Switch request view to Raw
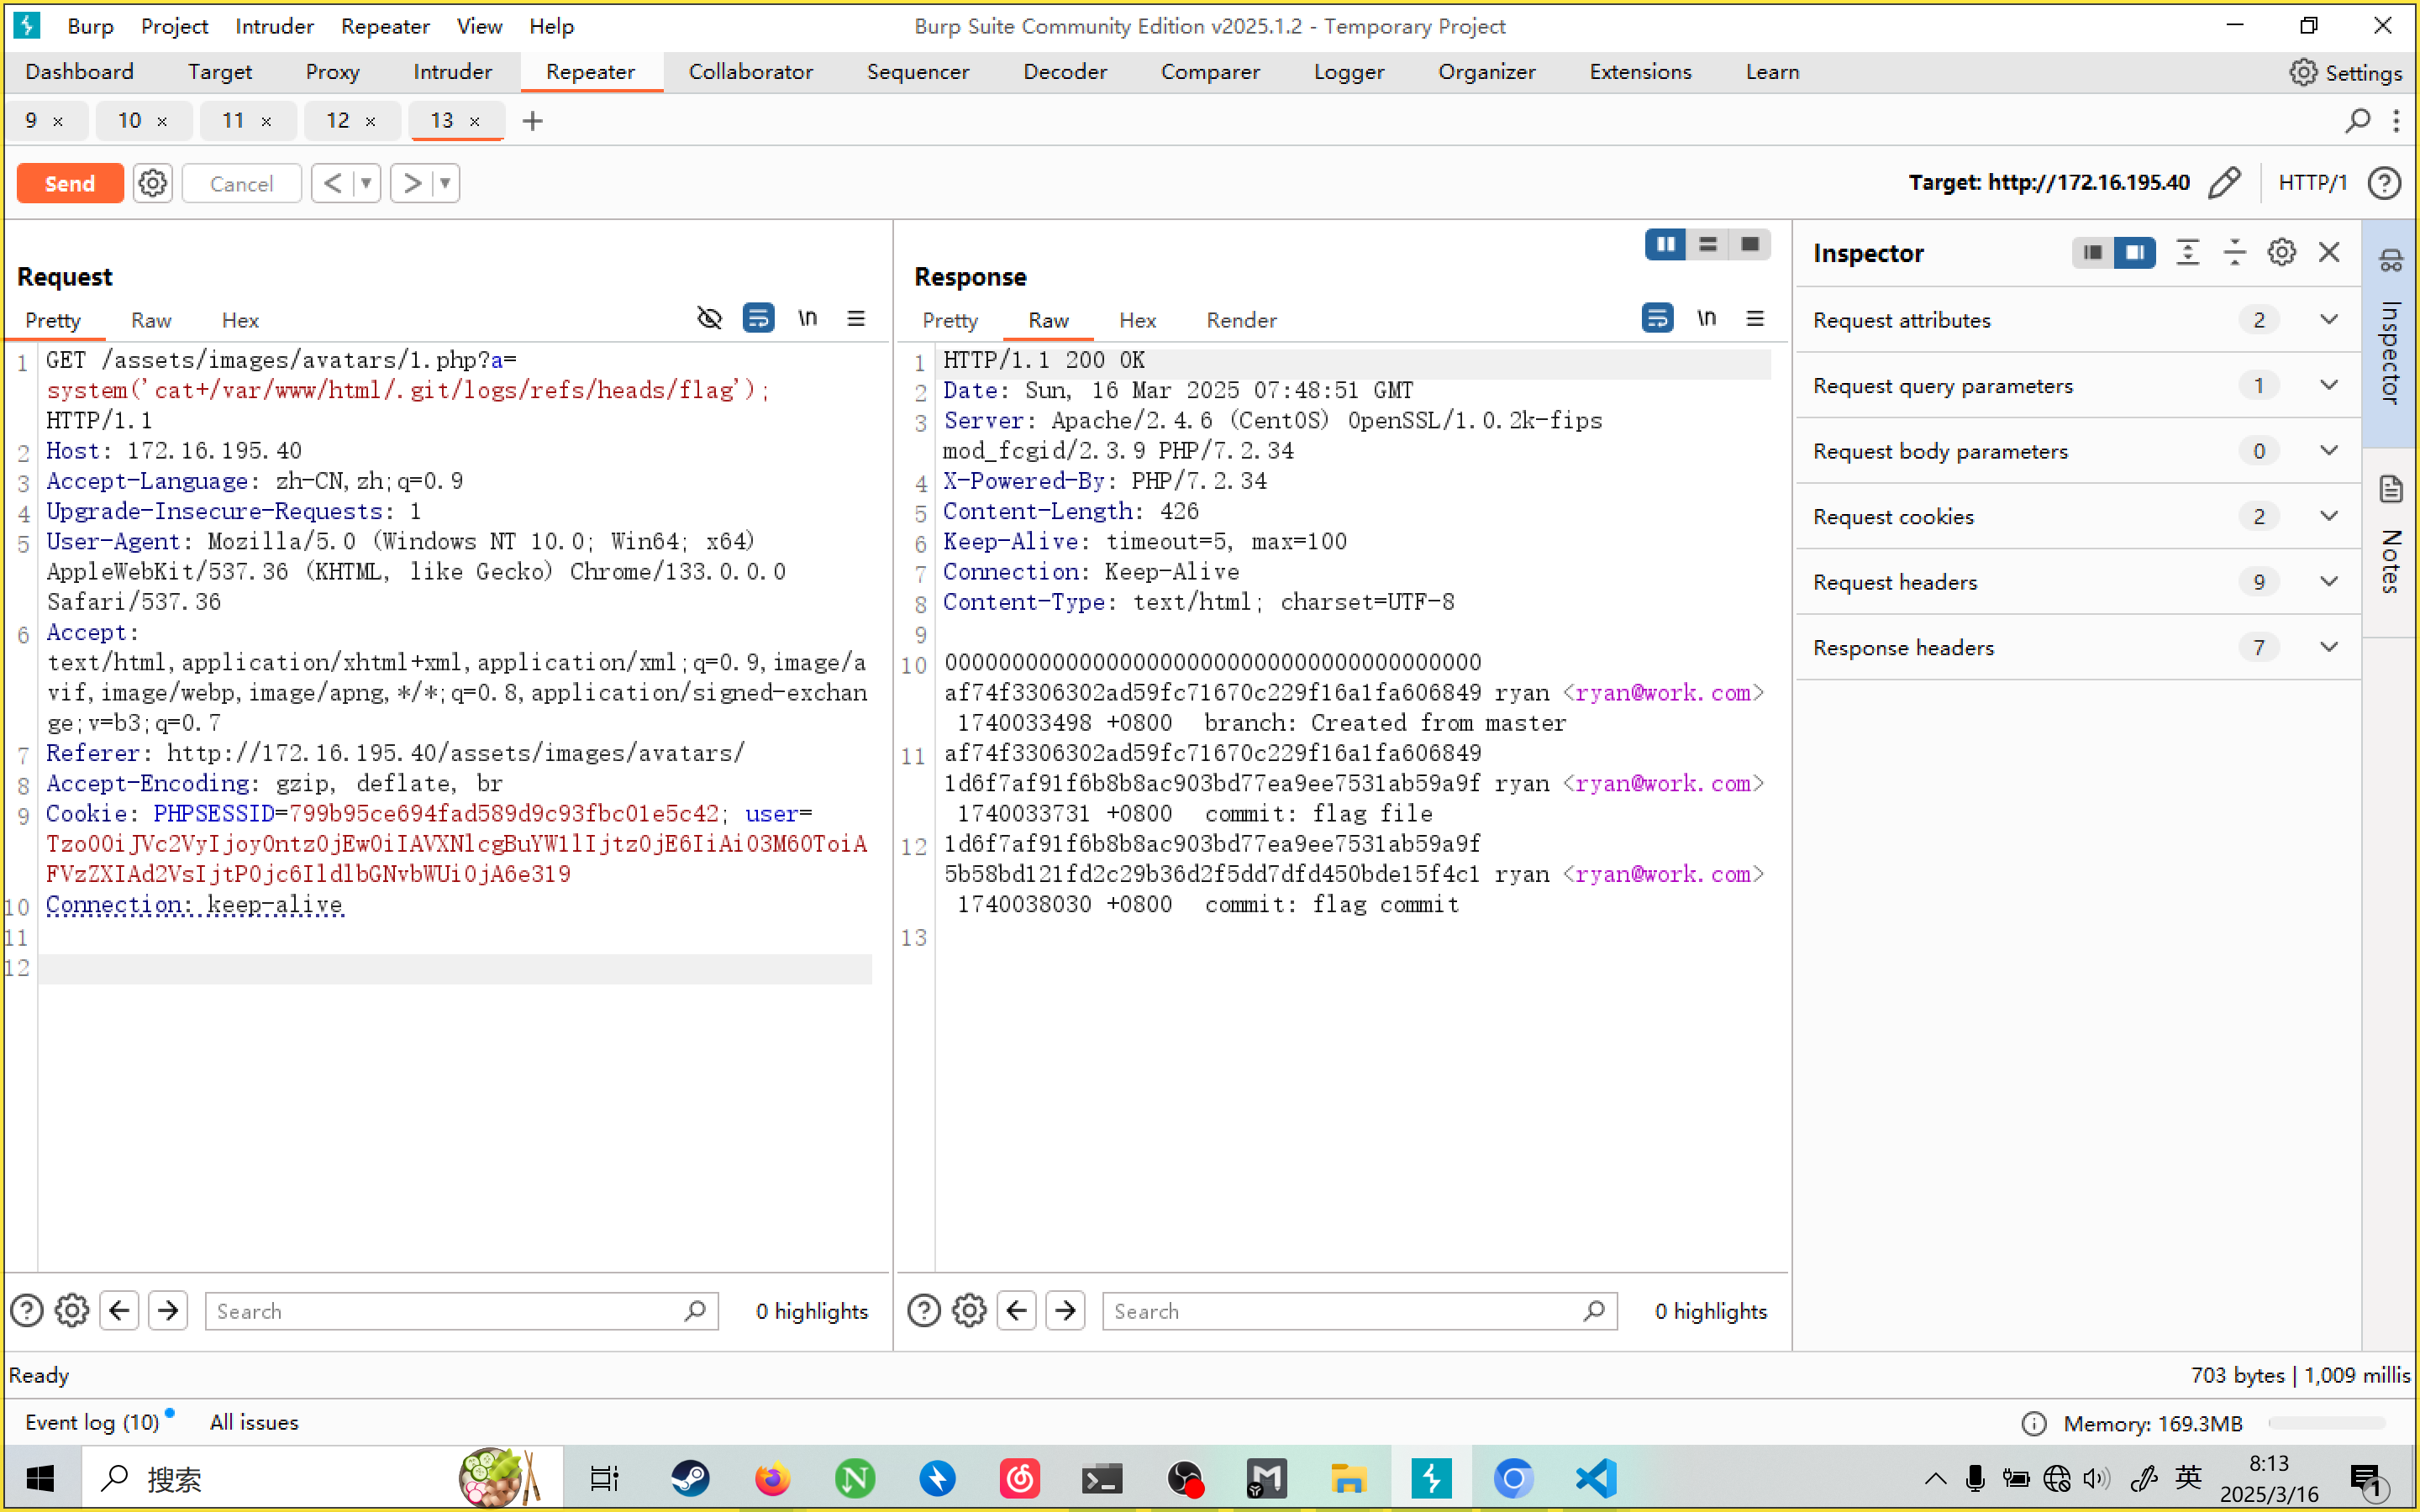 151,320
